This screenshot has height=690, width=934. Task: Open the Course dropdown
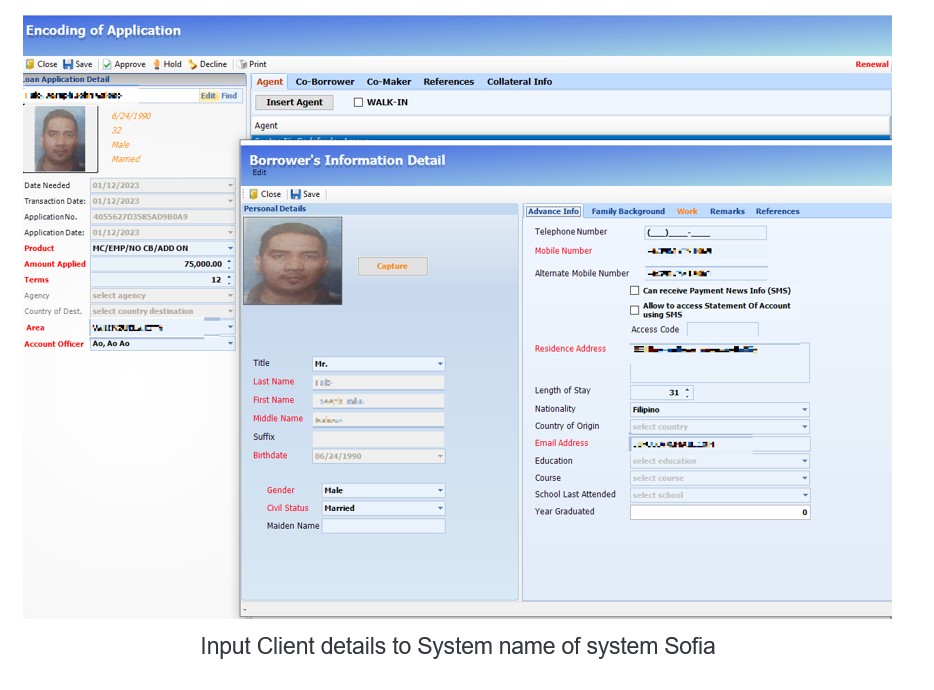click(x=805, y=478)
